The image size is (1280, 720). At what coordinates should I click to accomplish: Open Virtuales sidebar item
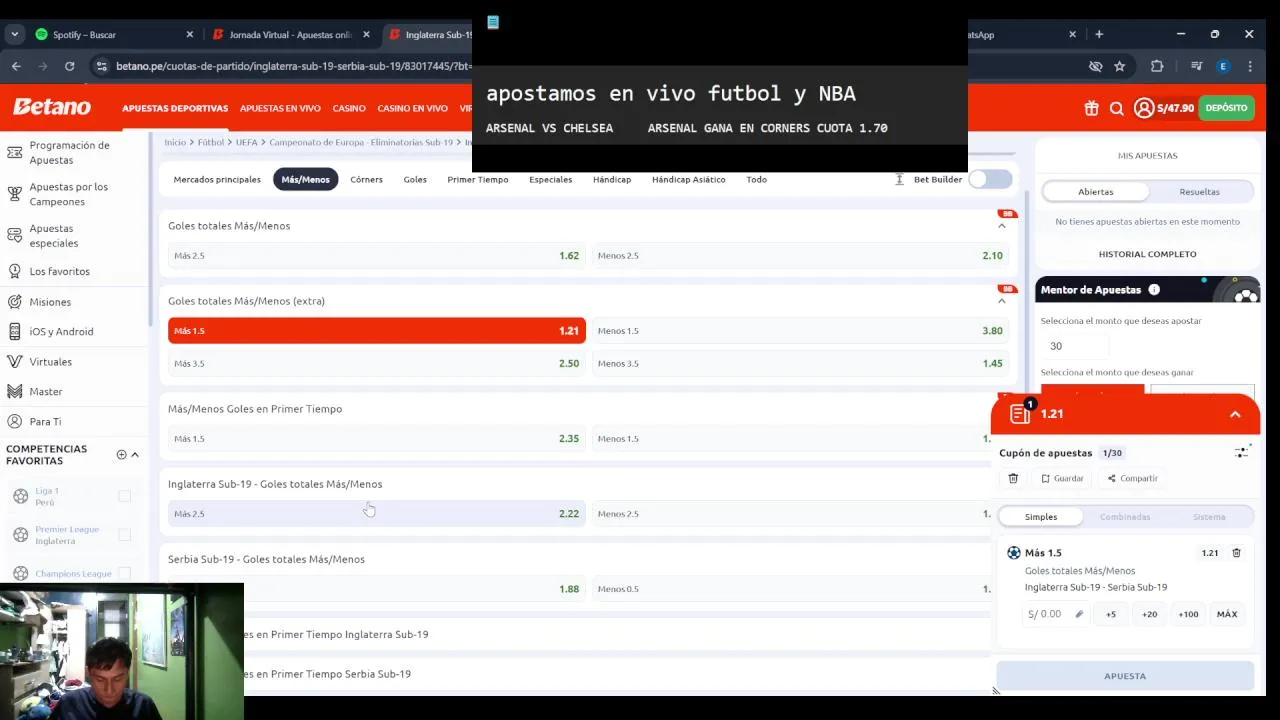point(50,361)
